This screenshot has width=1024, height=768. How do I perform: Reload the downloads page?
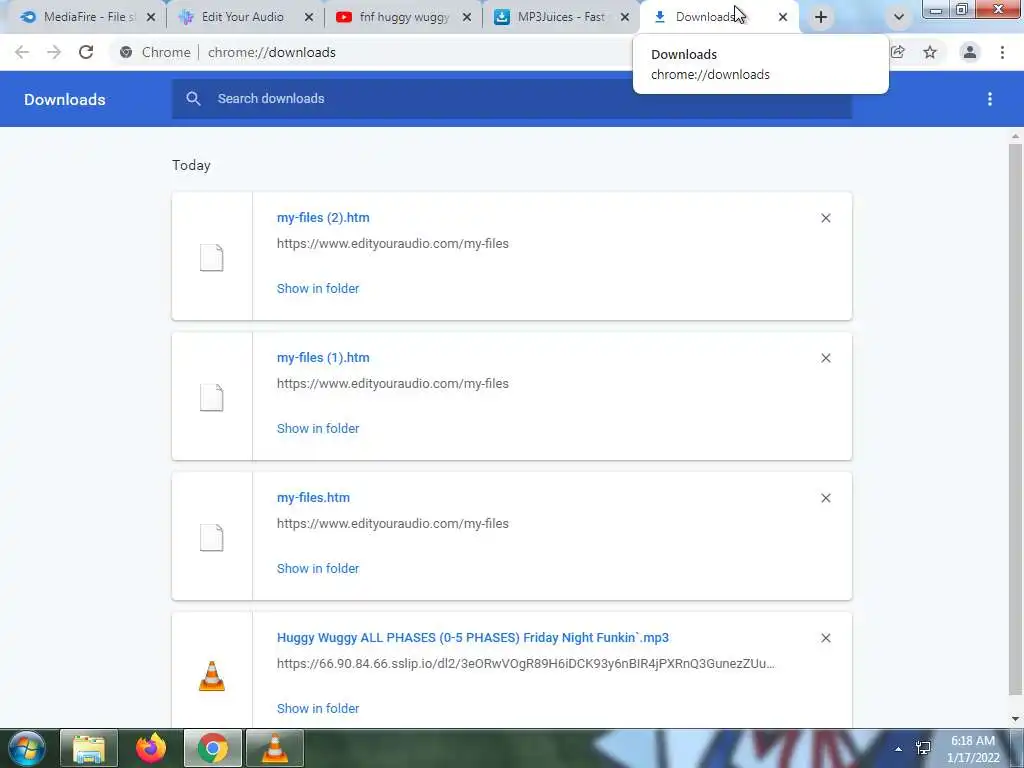(86, 52)
